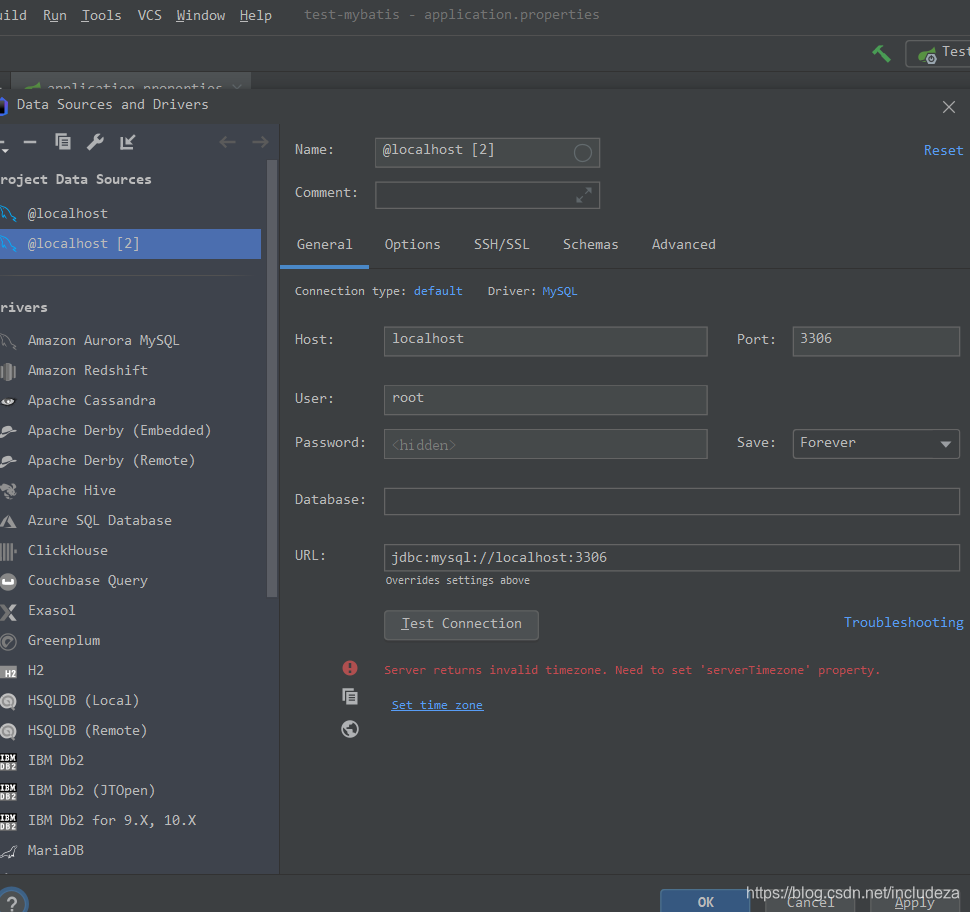
Task: Click the help question mark icon
Action: click(12, 901)
